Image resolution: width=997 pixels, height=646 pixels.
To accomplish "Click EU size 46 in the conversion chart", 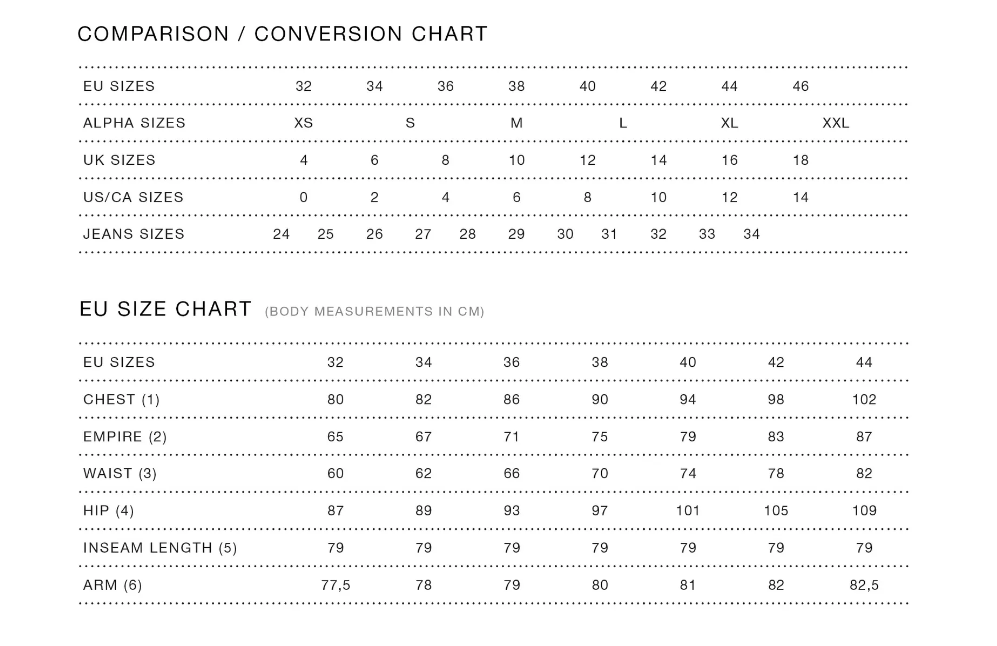I will [801, 86].
